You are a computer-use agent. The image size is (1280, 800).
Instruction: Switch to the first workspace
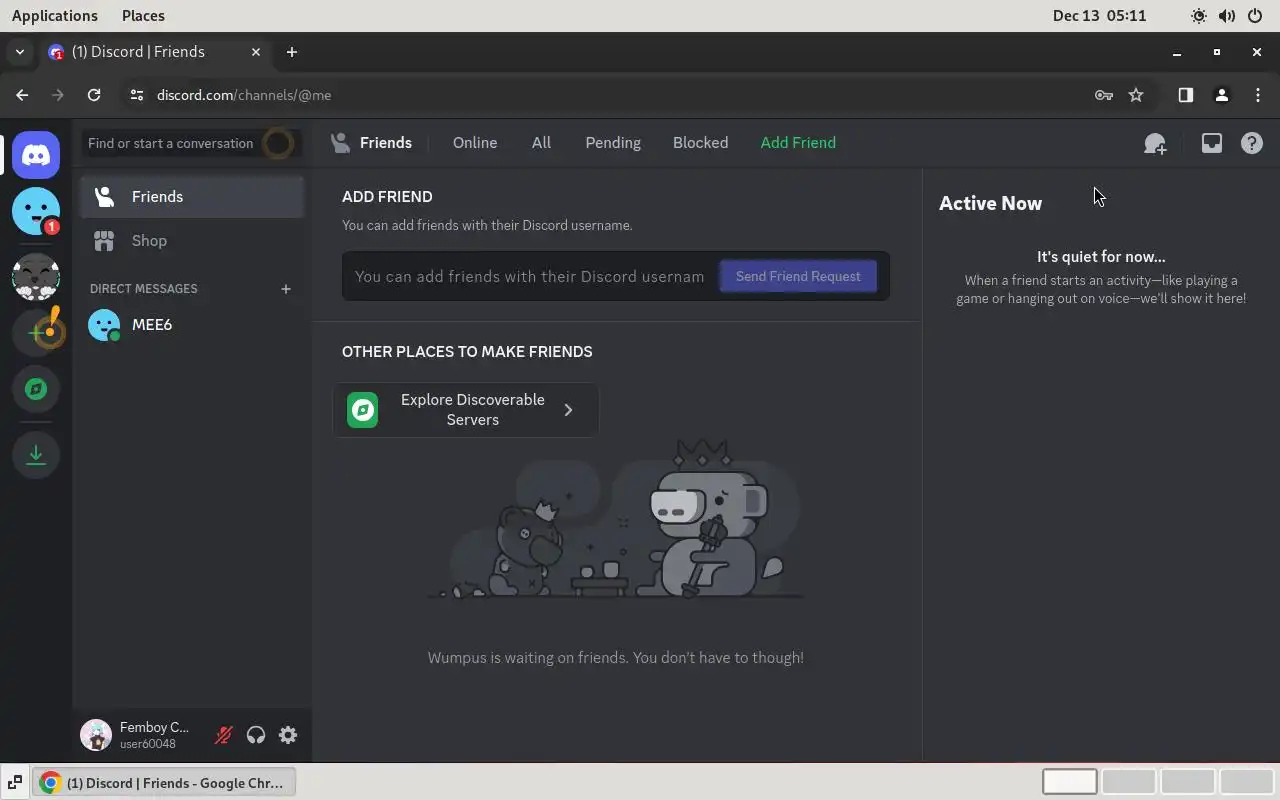(1070, 782)
